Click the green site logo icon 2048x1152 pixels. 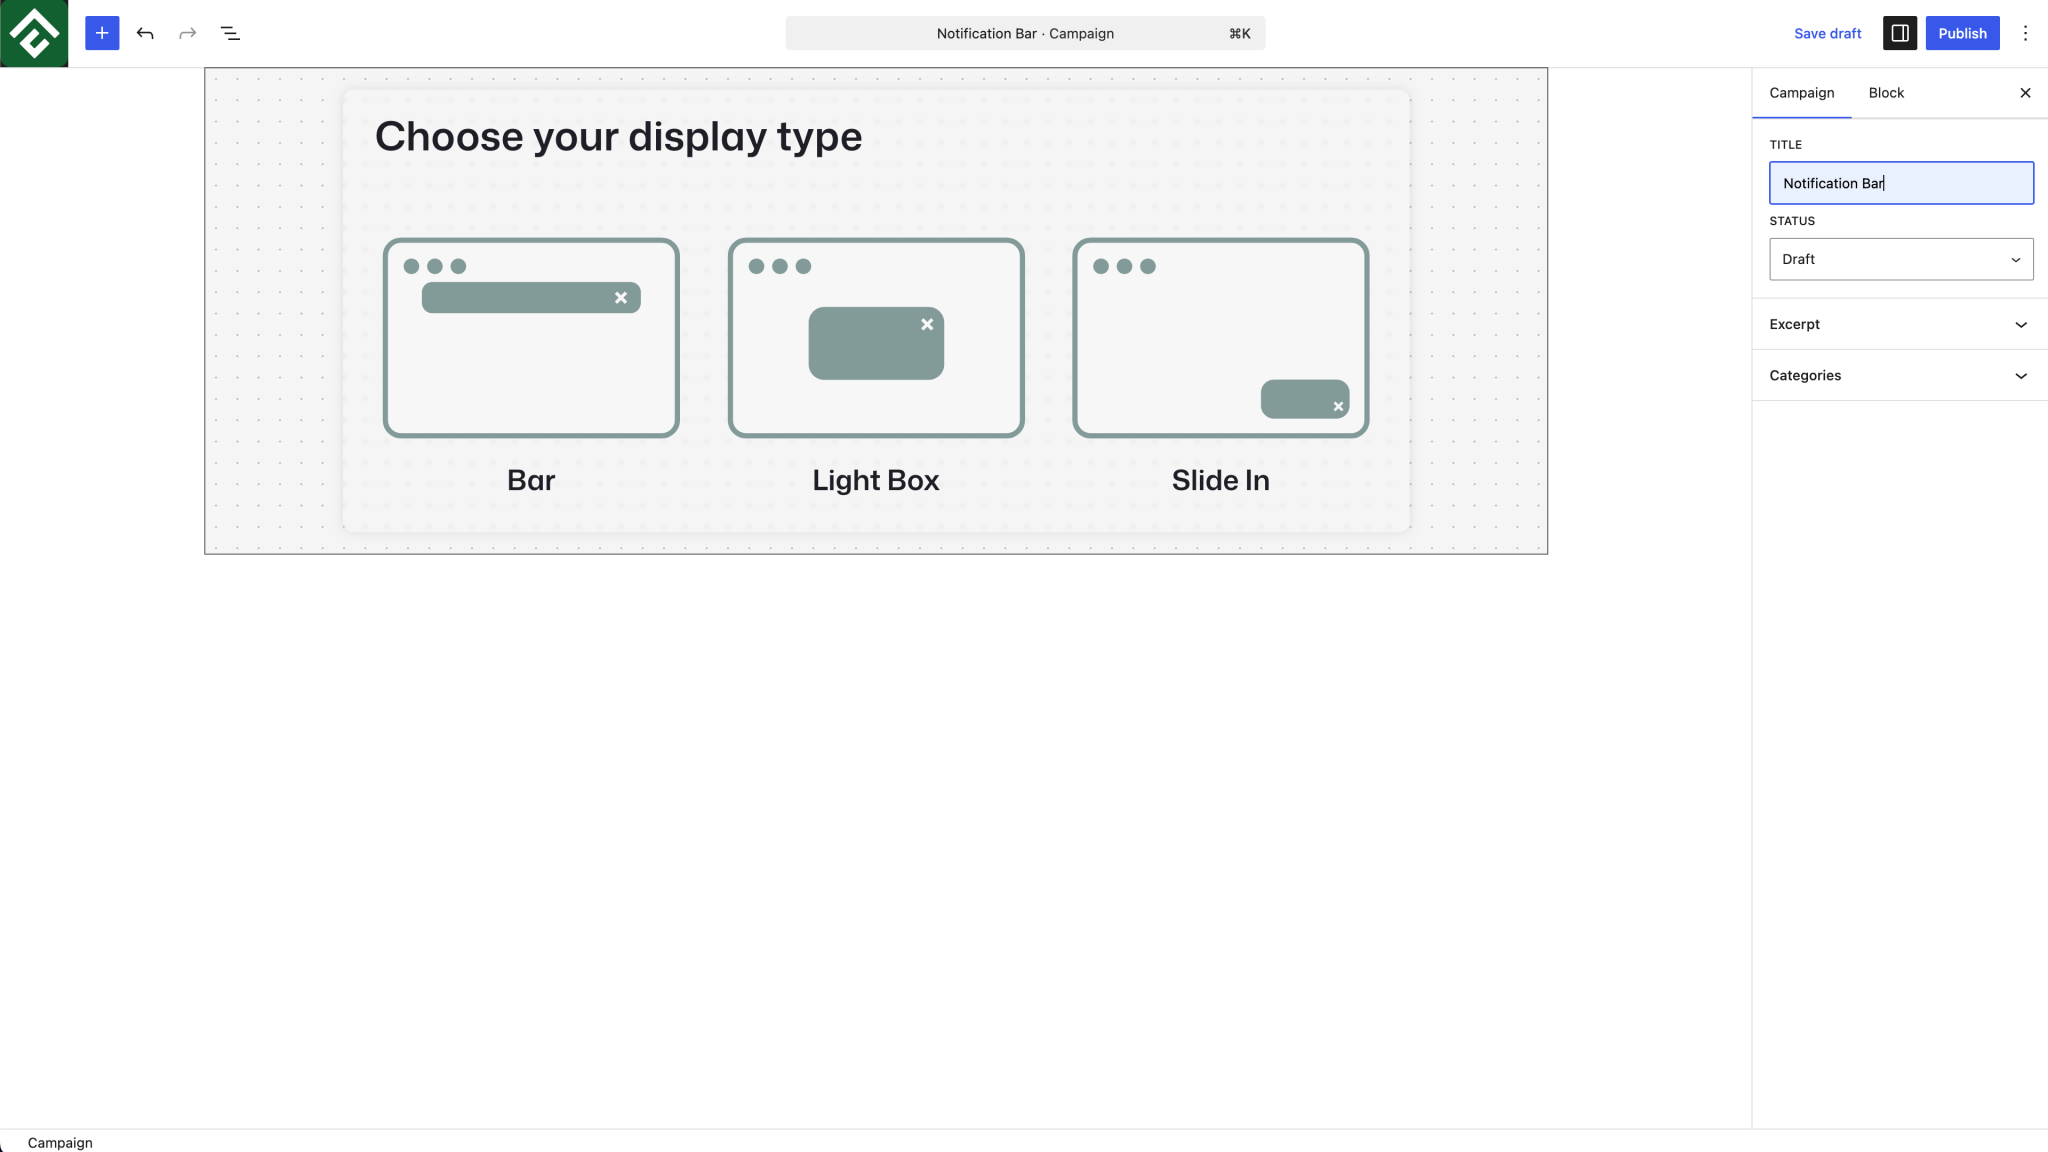click(x=34, y=33)
